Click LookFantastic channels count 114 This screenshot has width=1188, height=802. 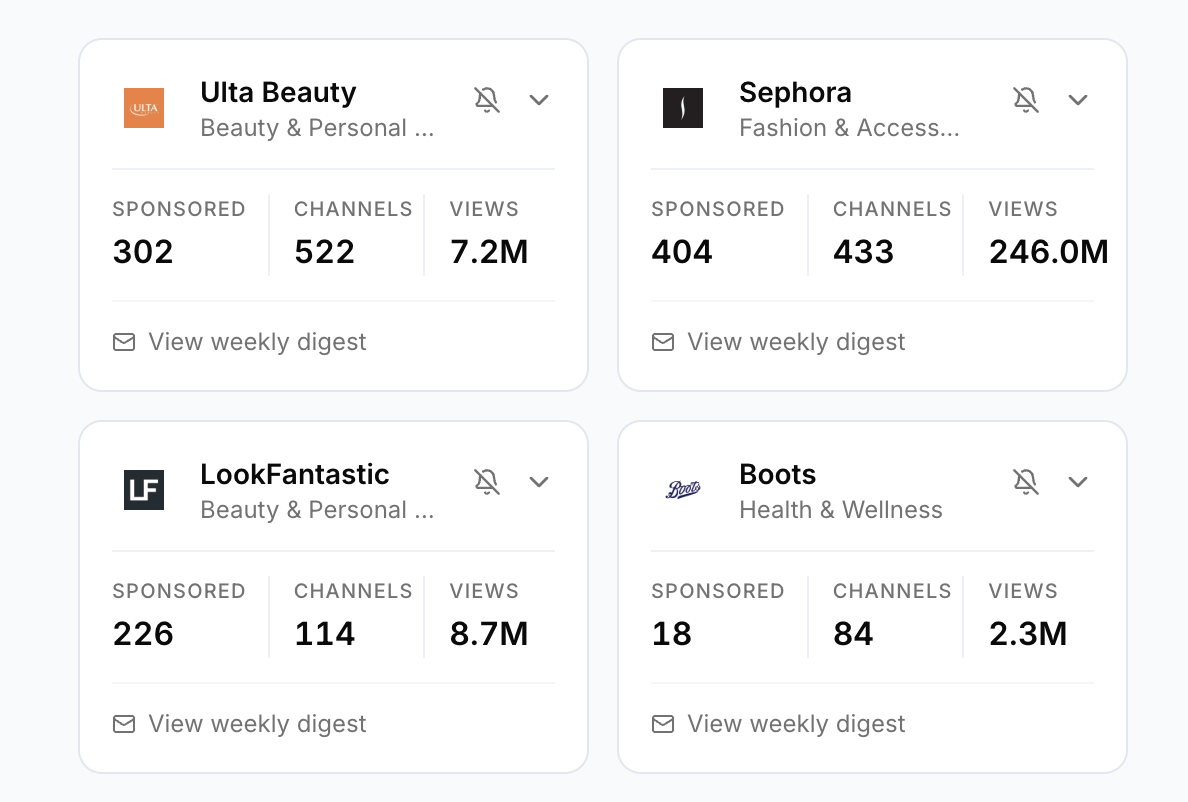click(324, 633)
